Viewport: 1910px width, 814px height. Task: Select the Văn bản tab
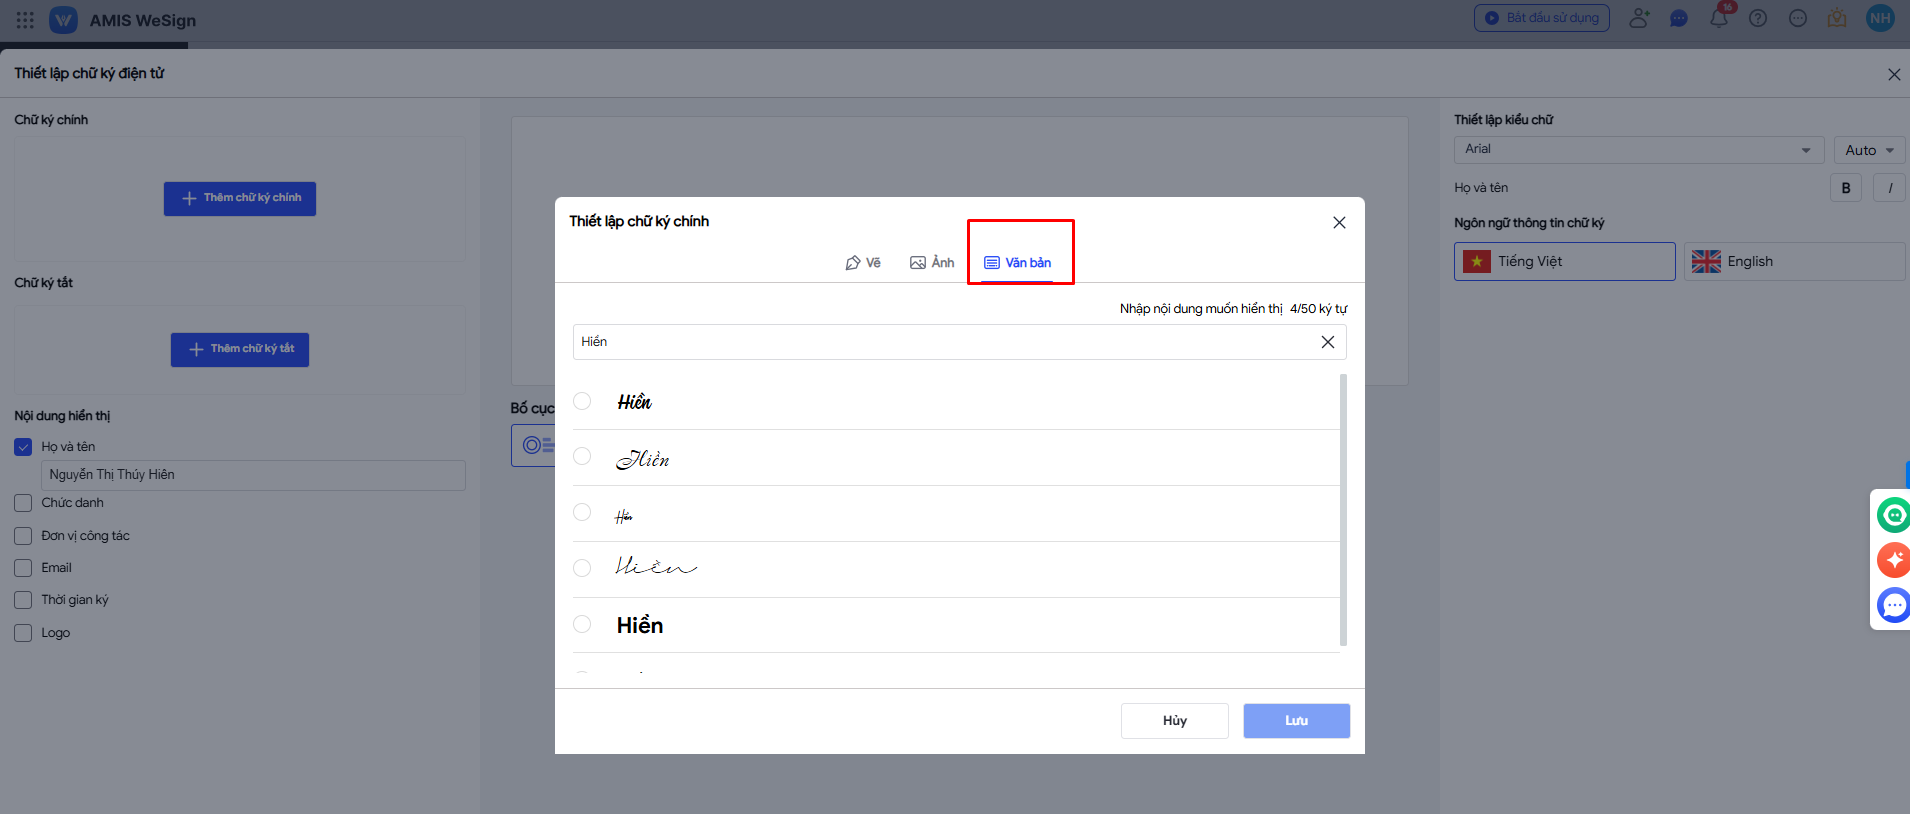coord(1018,263)
